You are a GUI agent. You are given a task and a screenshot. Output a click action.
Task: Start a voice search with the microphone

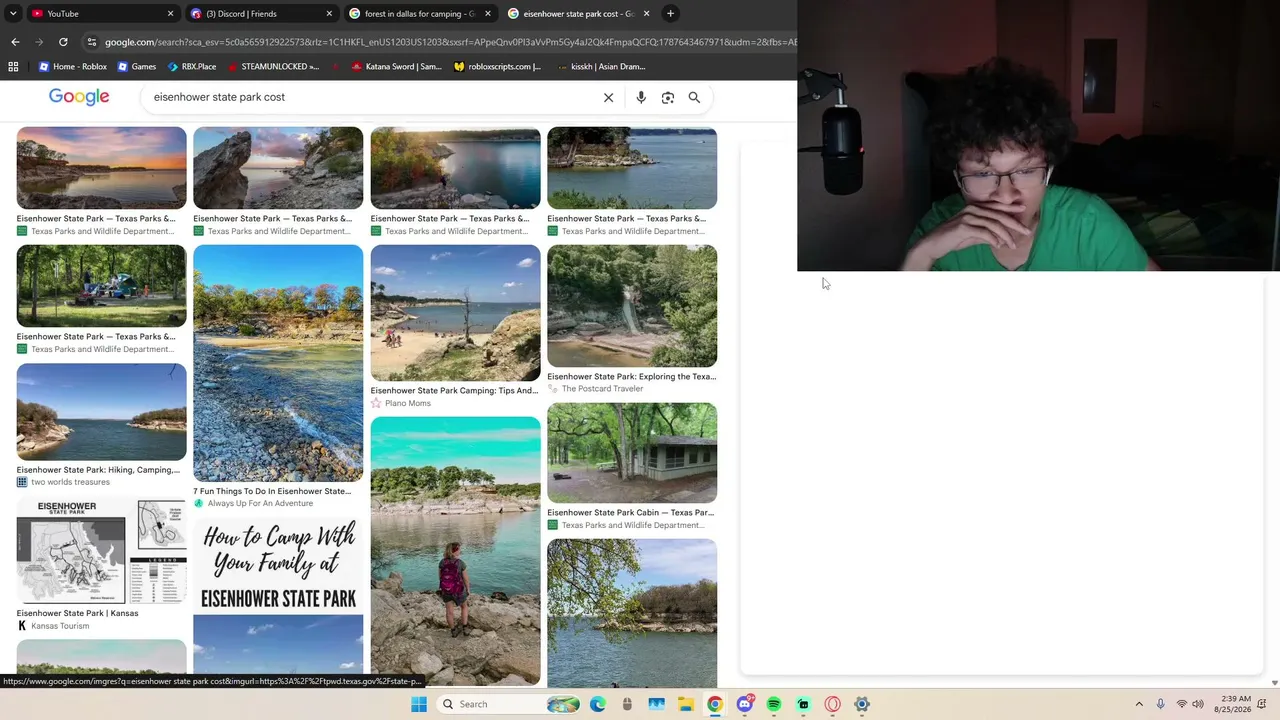tap(641, 97)
